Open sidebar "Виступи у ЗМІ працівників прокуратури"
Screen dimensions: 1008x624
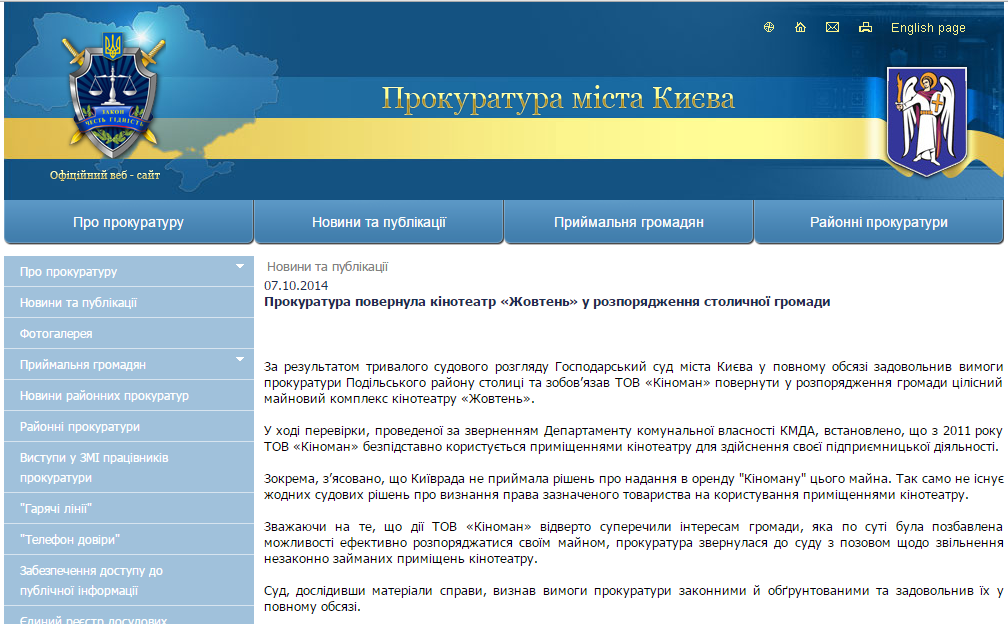[x=129, y=467]
